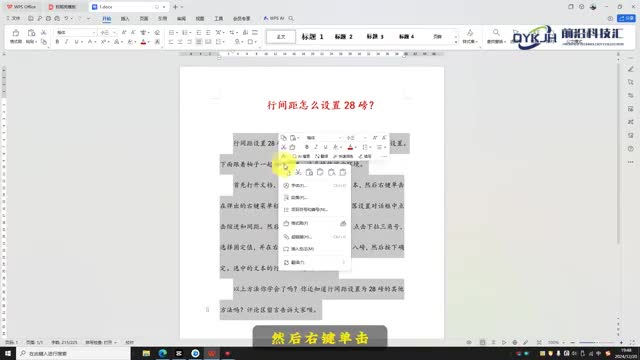Viewport: 640px width, 360px height.
Task: Click the search magnifier beside WPS AI
Action: coord(291,18)
